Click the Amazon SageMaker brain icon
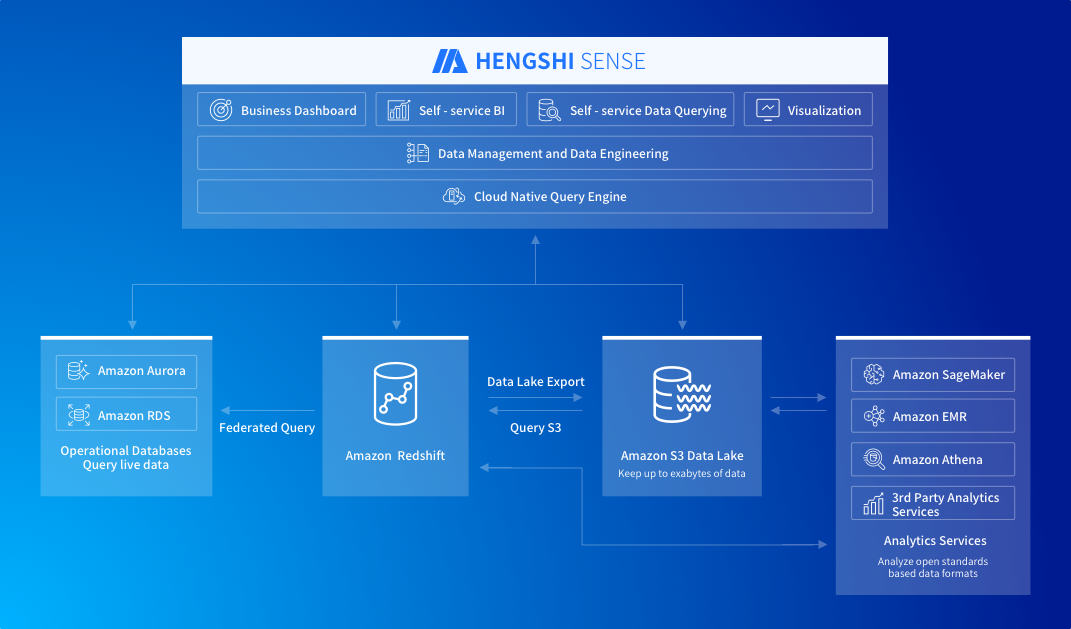This screenshot has width=1071, height=629. [874, 374]
